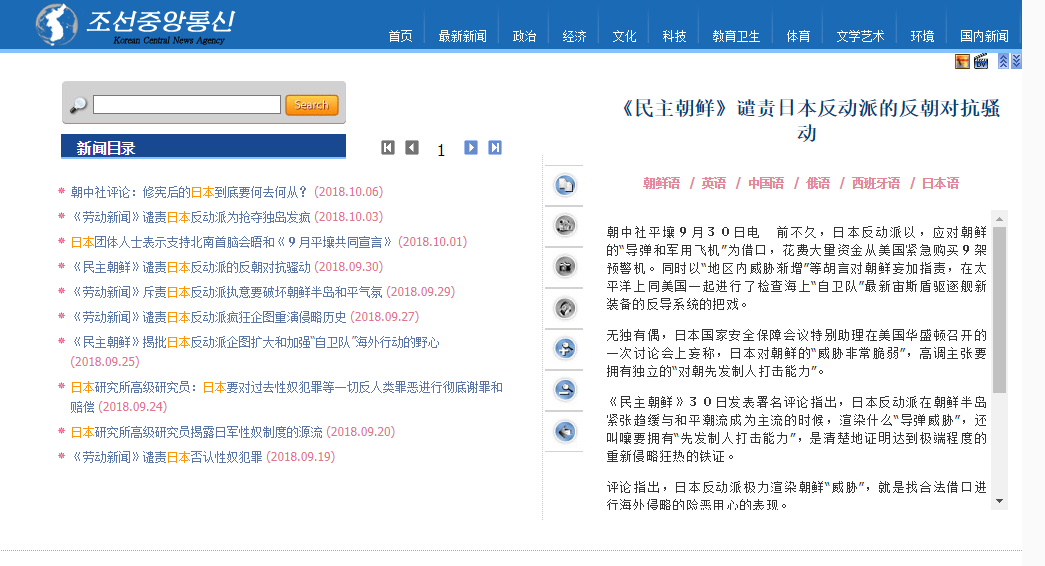The height and width of the screenshot is (566, 1045).
Task: Go to first page of news list
Action: click(388, 147)
